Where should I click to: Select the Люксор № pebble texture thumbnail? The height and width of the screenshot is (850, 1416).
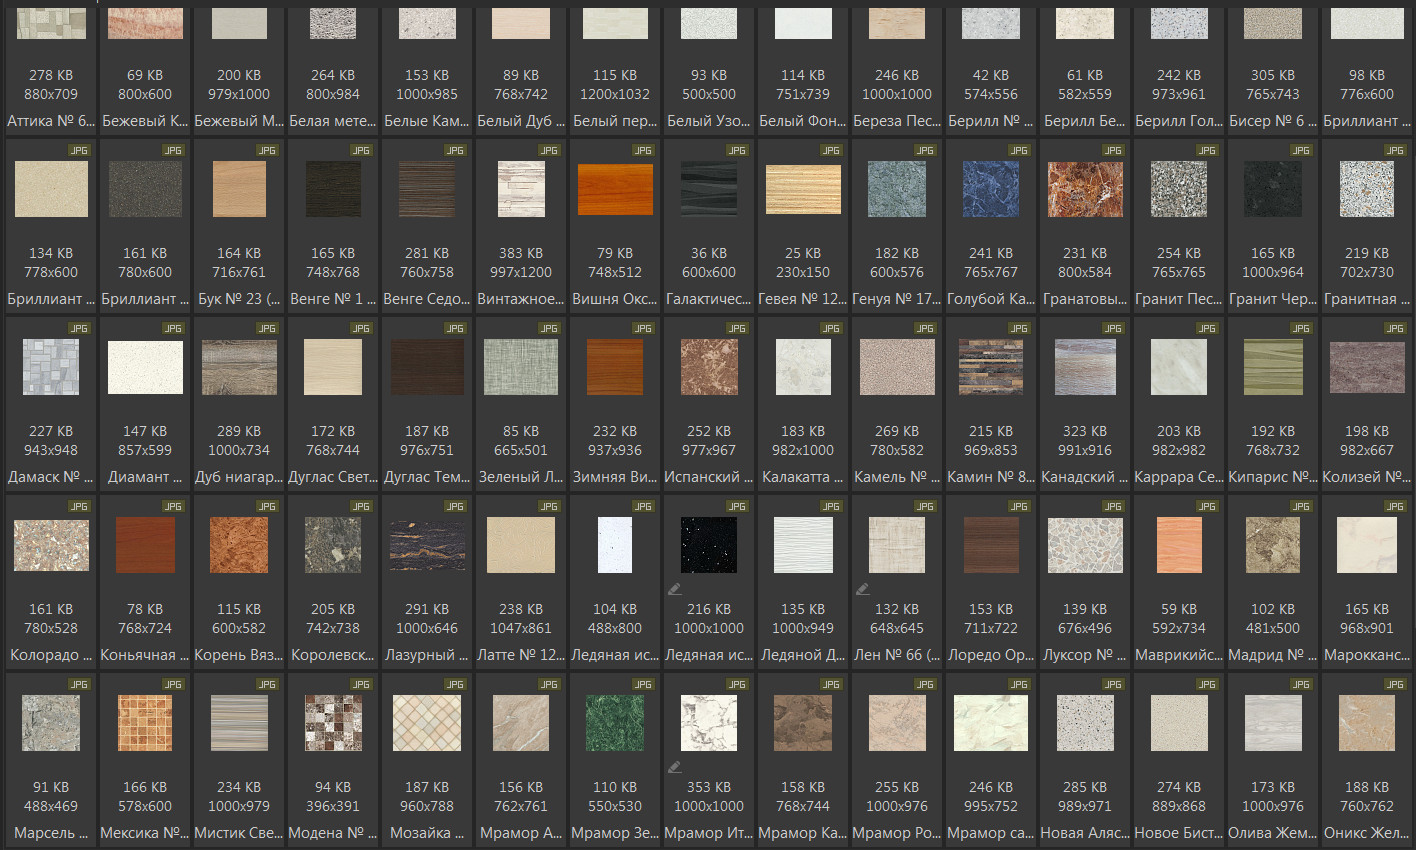tap(1085, 545)
